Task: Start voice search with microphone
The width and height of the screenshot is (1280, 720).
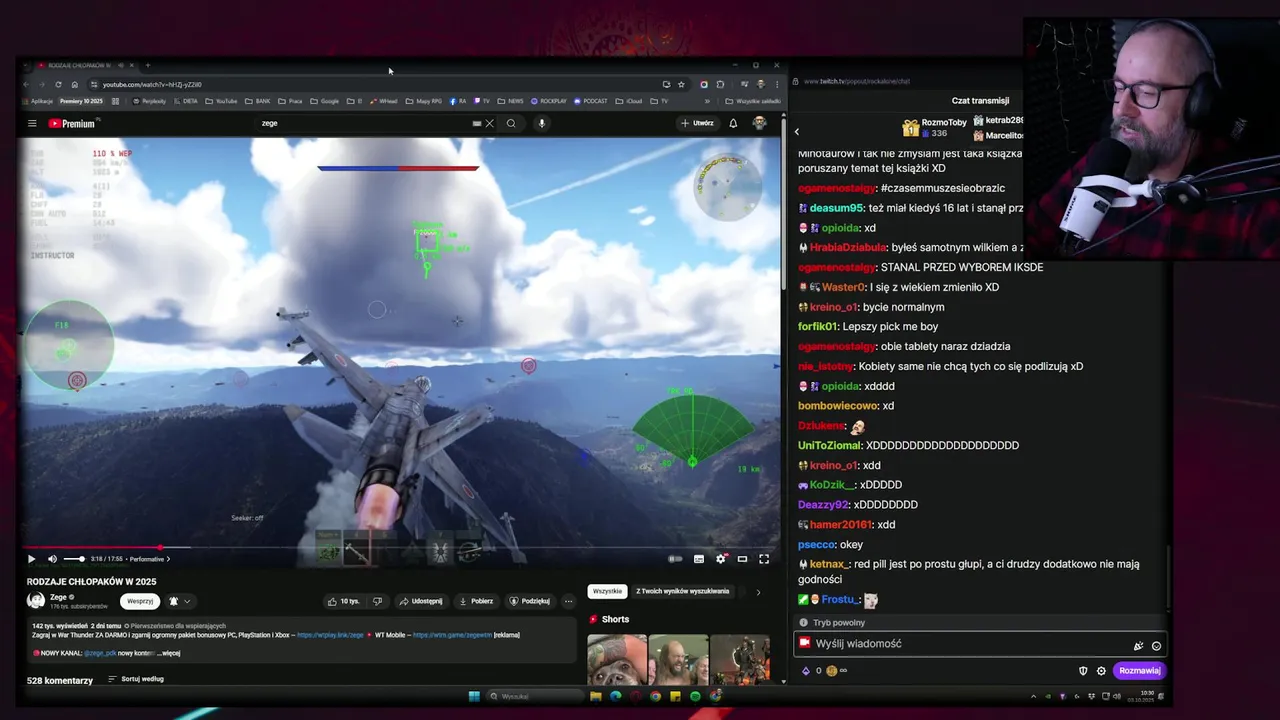Action: (541, 123)
